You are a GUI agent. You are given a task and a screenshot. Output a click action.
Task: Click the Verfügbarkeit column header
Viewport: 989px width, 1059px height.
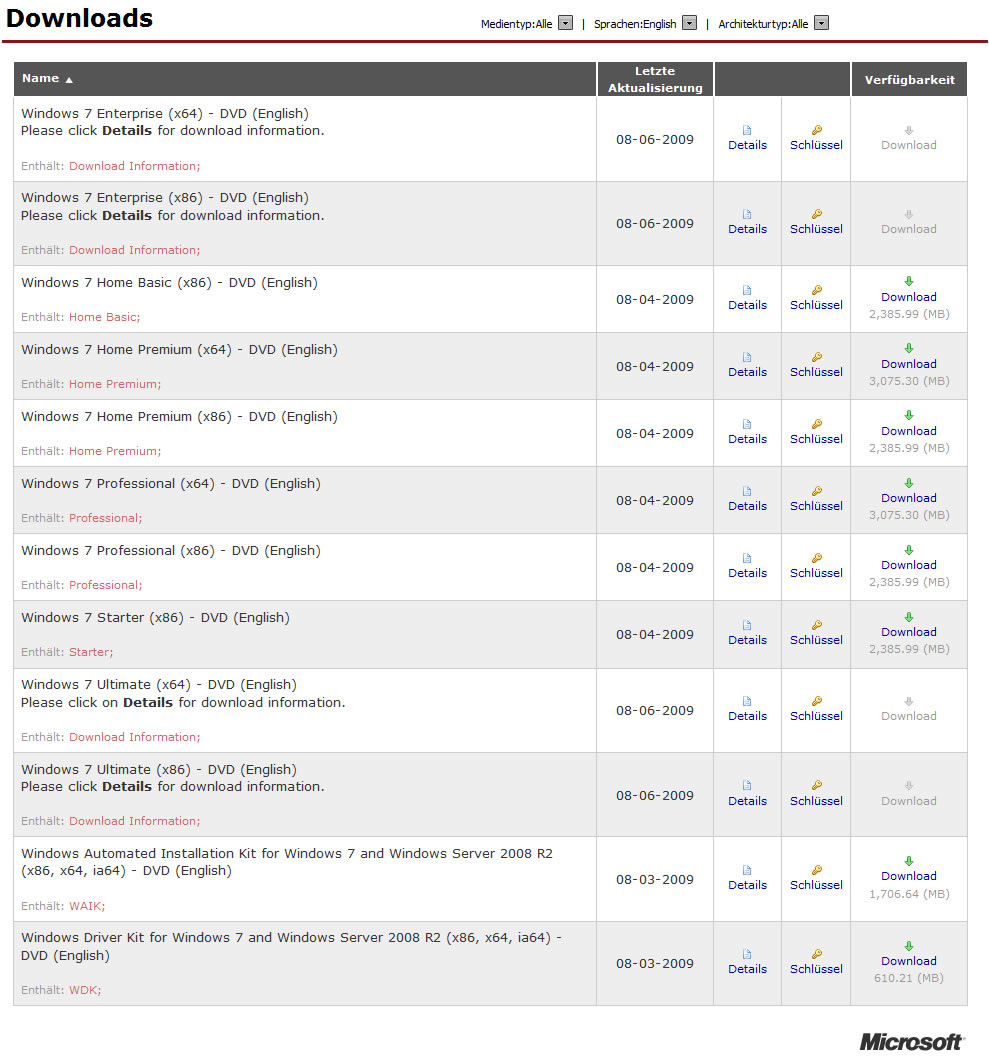pos(909,80)
